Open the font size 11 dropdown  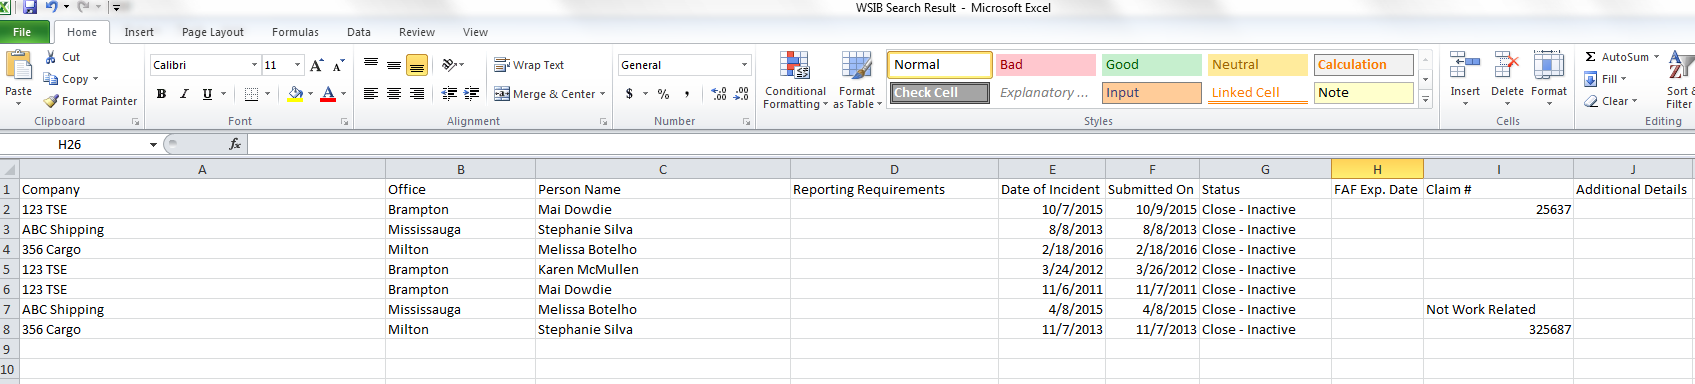click(297, 65)
